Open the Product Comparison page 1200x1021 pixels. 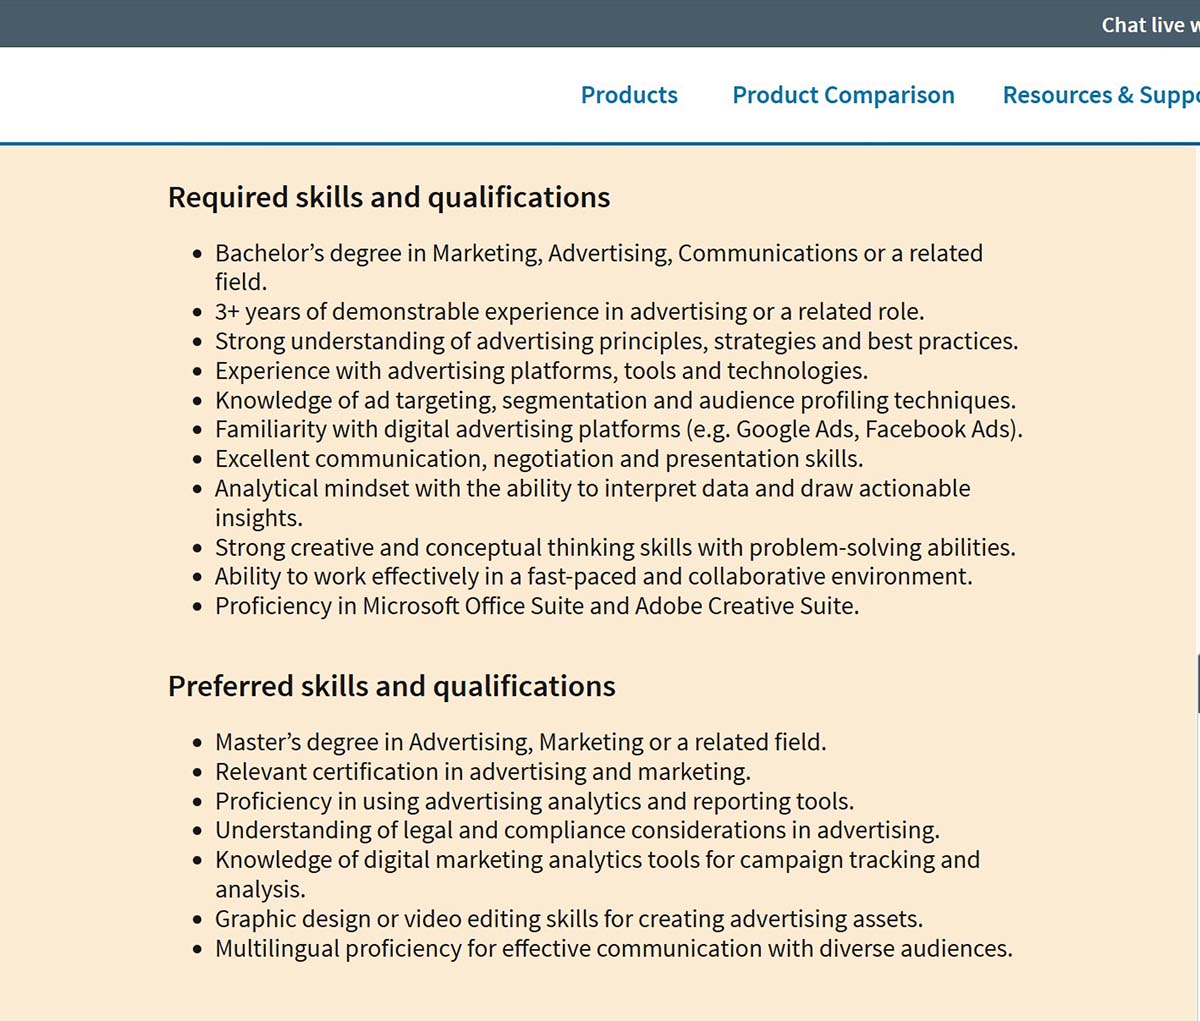[843, 95]
